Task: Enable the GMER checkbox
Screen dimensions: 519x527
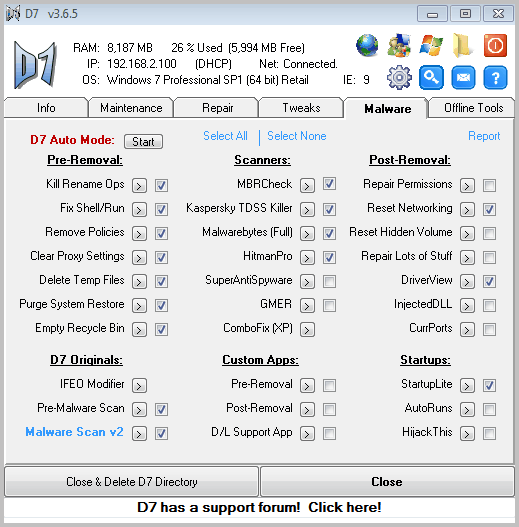Action: 329,306
